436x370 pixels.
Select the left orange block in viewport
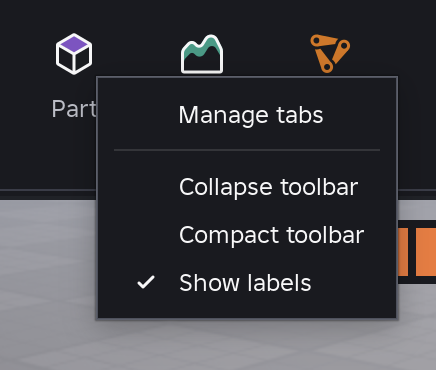(403, 252)
